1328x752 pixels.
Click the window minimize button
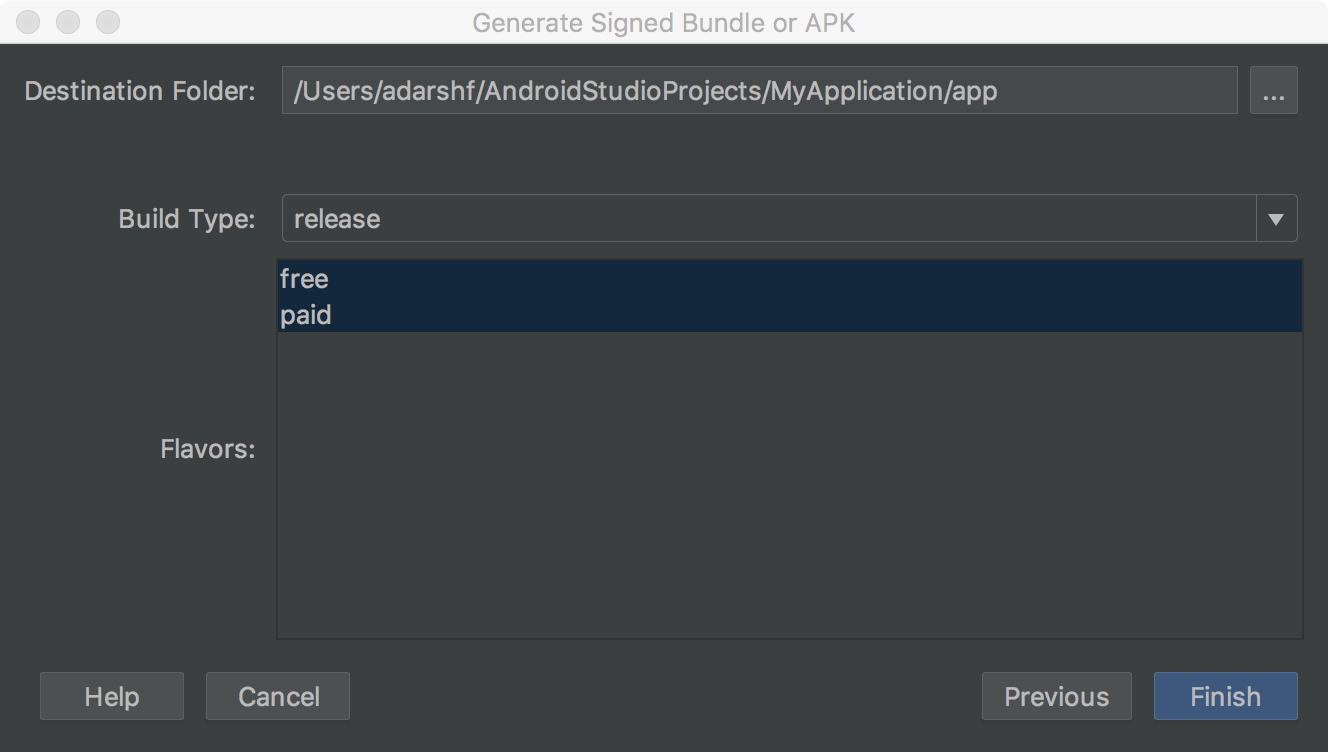click(x=69, y=21)
